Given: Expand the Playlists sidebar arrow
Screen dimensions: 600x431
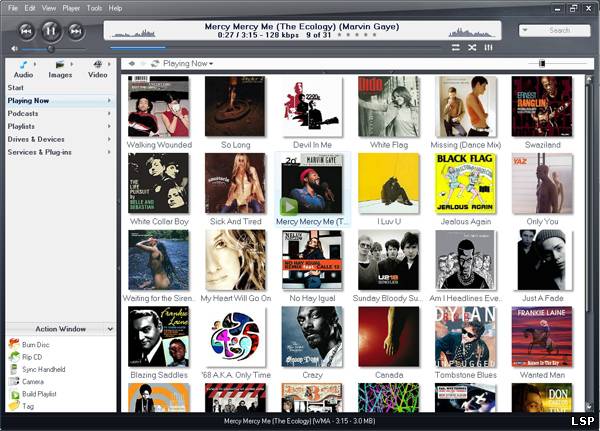Looking at the screenshot, I should click(109, 126).
